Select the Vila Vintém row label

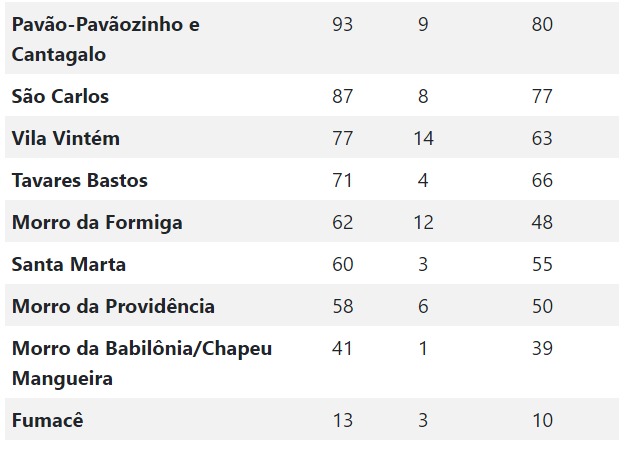[x=66, y=138]
